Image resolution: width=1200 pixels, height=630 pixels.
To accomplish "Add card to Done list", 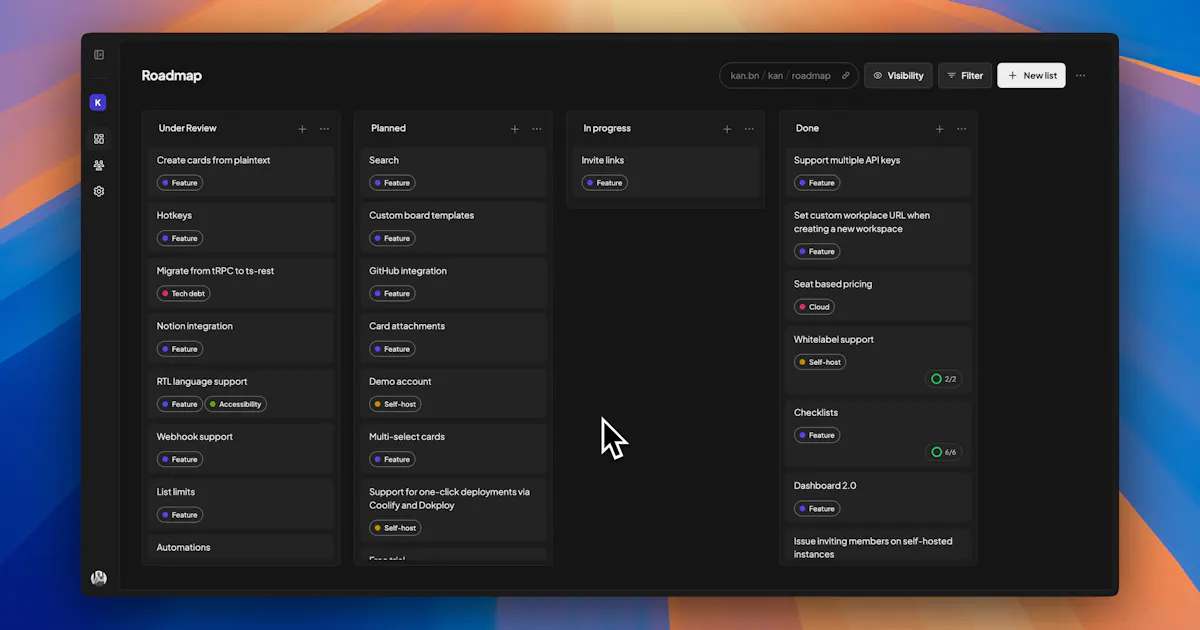I will pos(939,129).
